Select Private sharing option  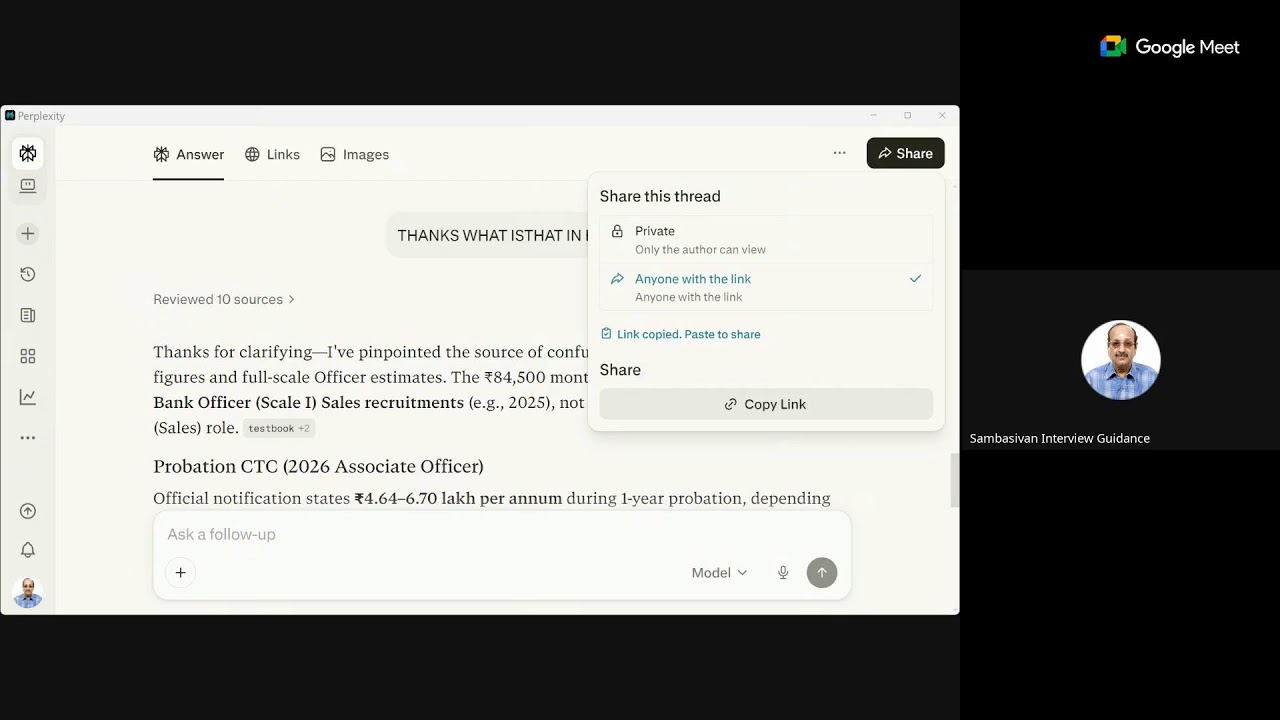[x=766, y=239]
